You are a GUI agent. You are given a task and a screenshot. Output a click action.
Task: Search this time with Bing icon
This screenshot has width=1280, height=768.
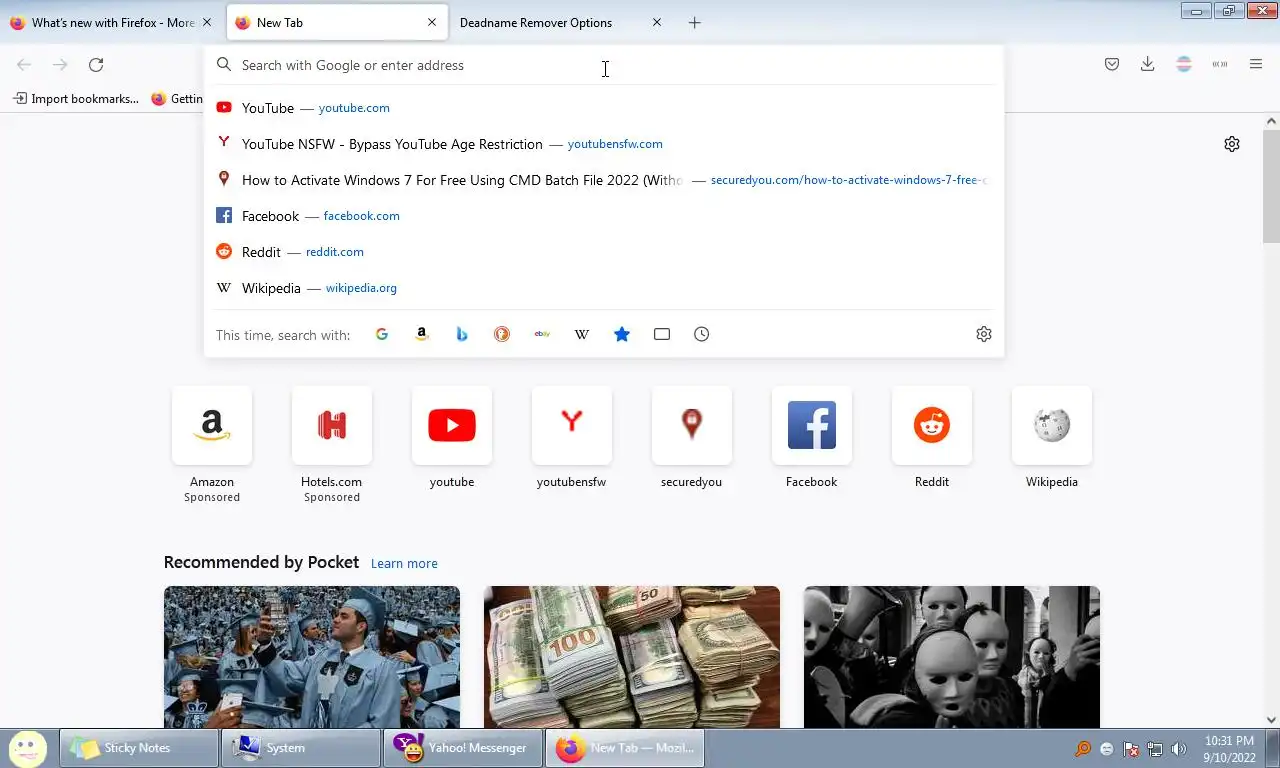[x=462, y=334]
